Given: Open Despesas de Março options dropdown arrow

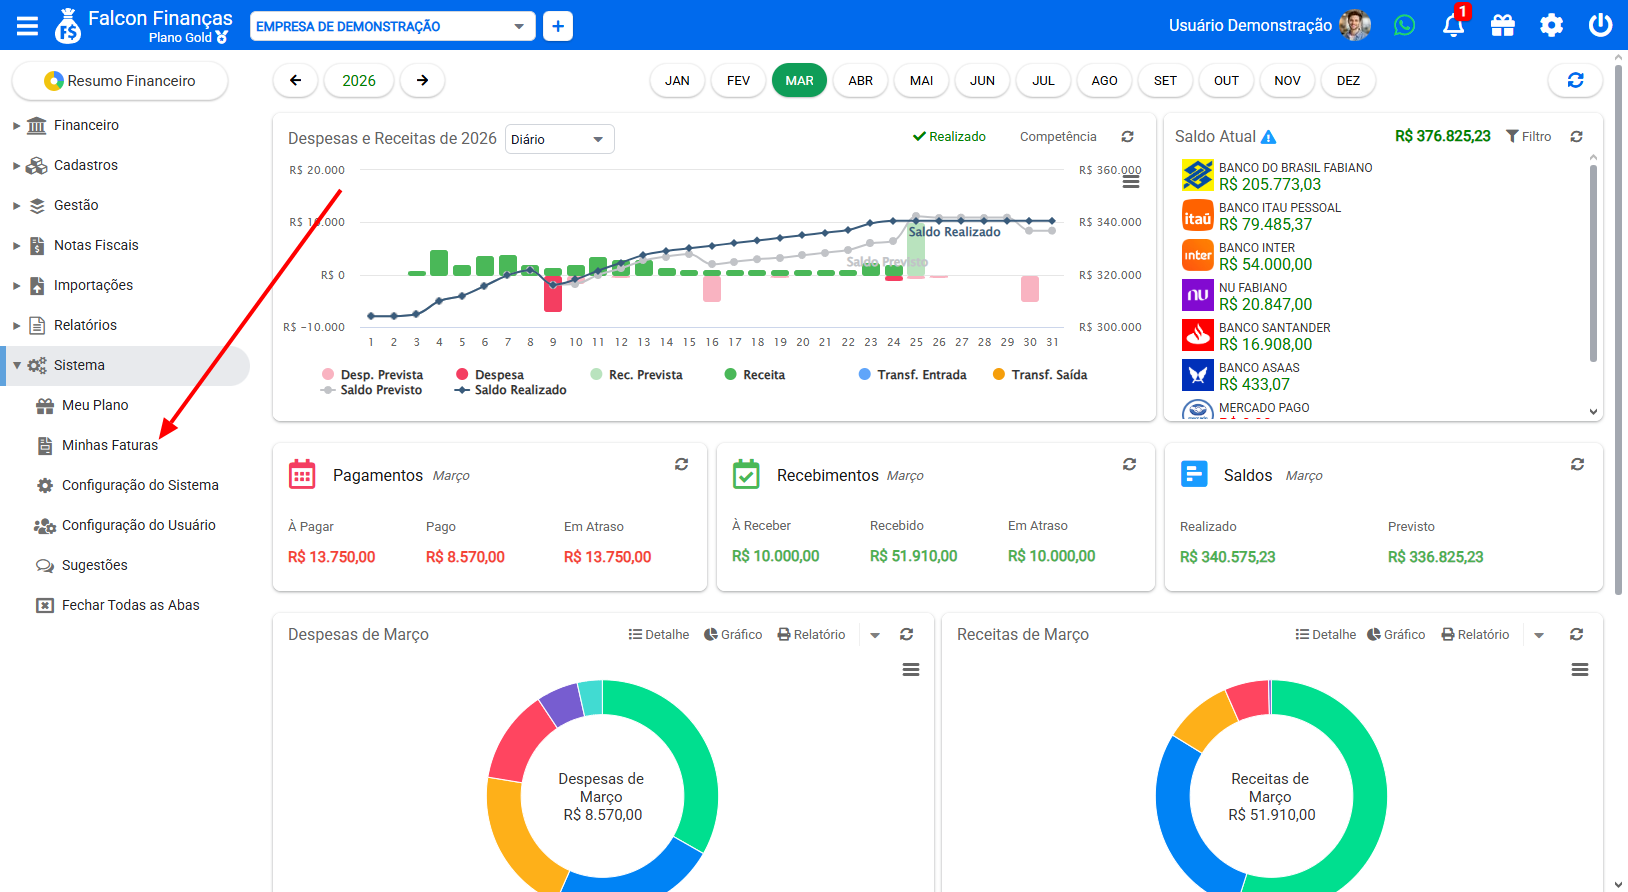Looking at the screenshot, I should [x=875, y=635].
